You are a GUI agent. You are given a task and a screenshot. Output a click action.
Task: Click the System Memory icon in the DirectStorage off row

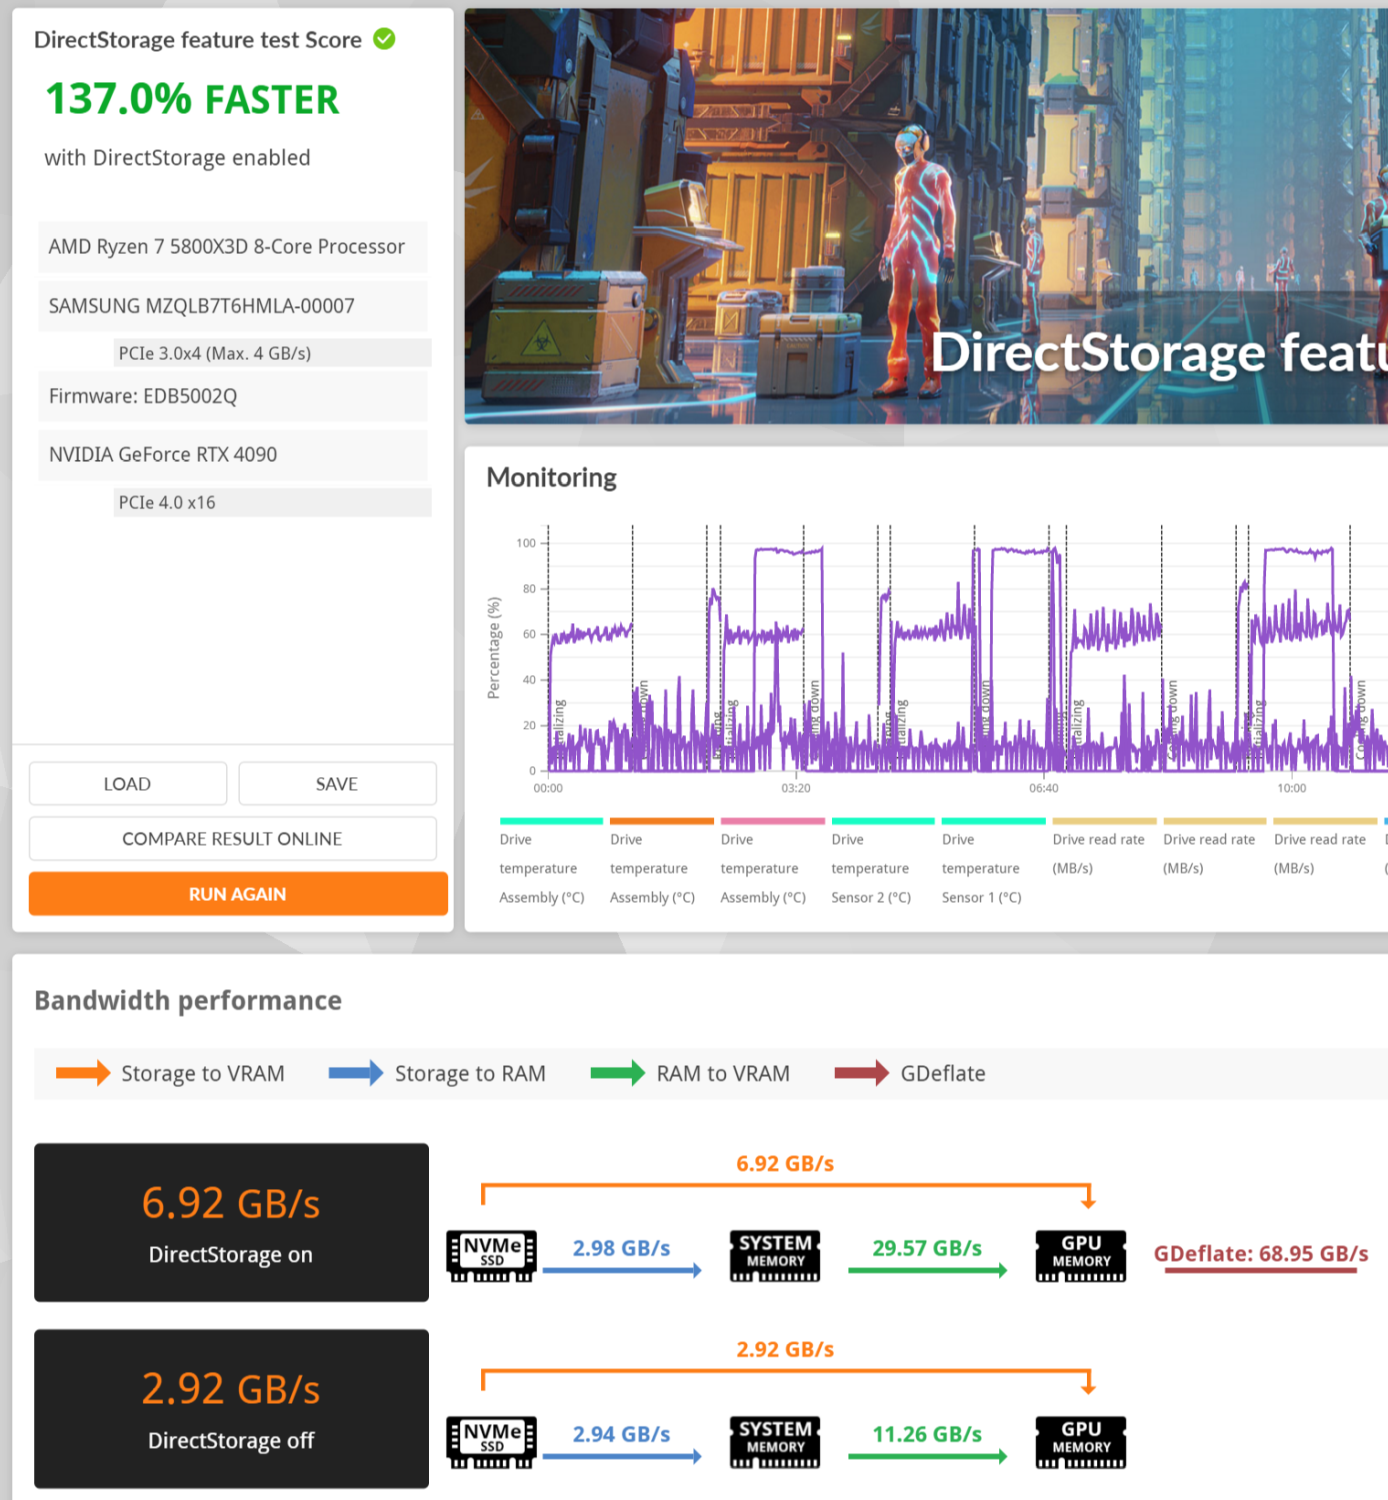[x=775, y=1442]
